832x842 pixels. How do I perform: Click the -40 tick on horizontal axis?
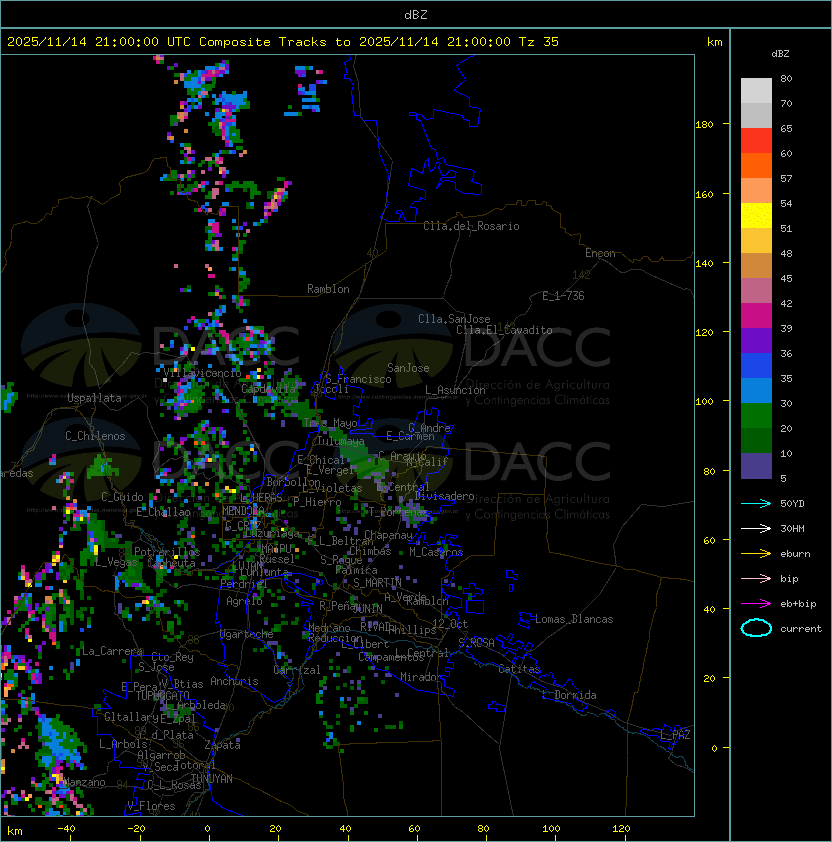tap(66, 829)
